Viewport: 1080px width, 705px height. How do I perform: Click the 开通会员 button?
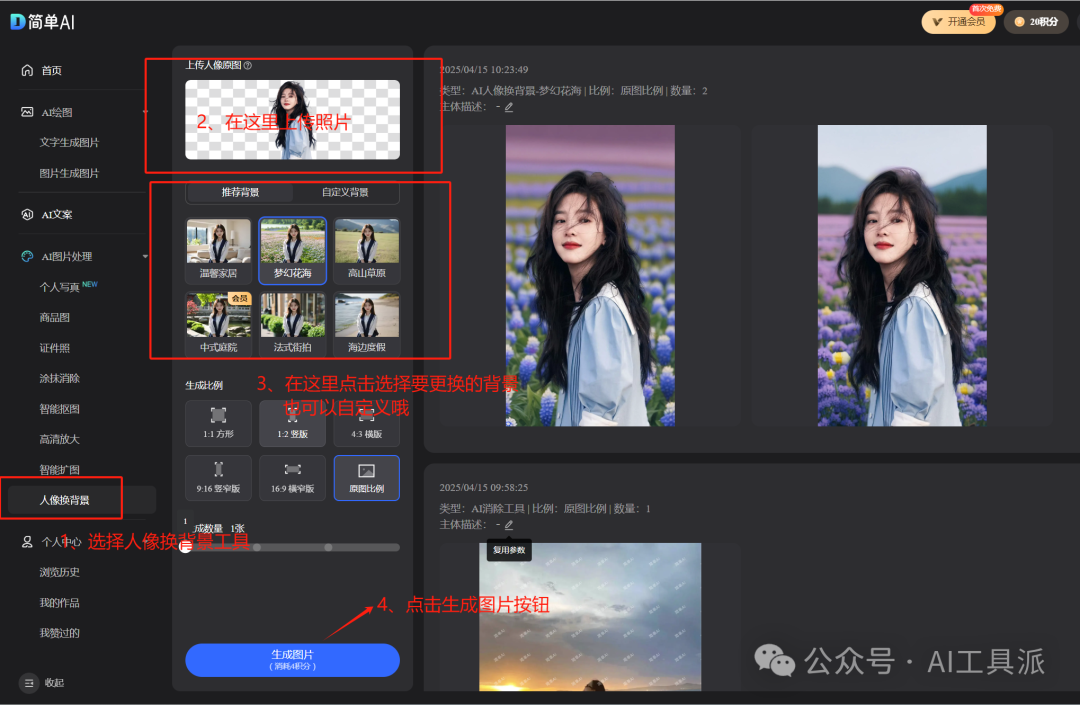pyautogui.click(x=958, y=22)
